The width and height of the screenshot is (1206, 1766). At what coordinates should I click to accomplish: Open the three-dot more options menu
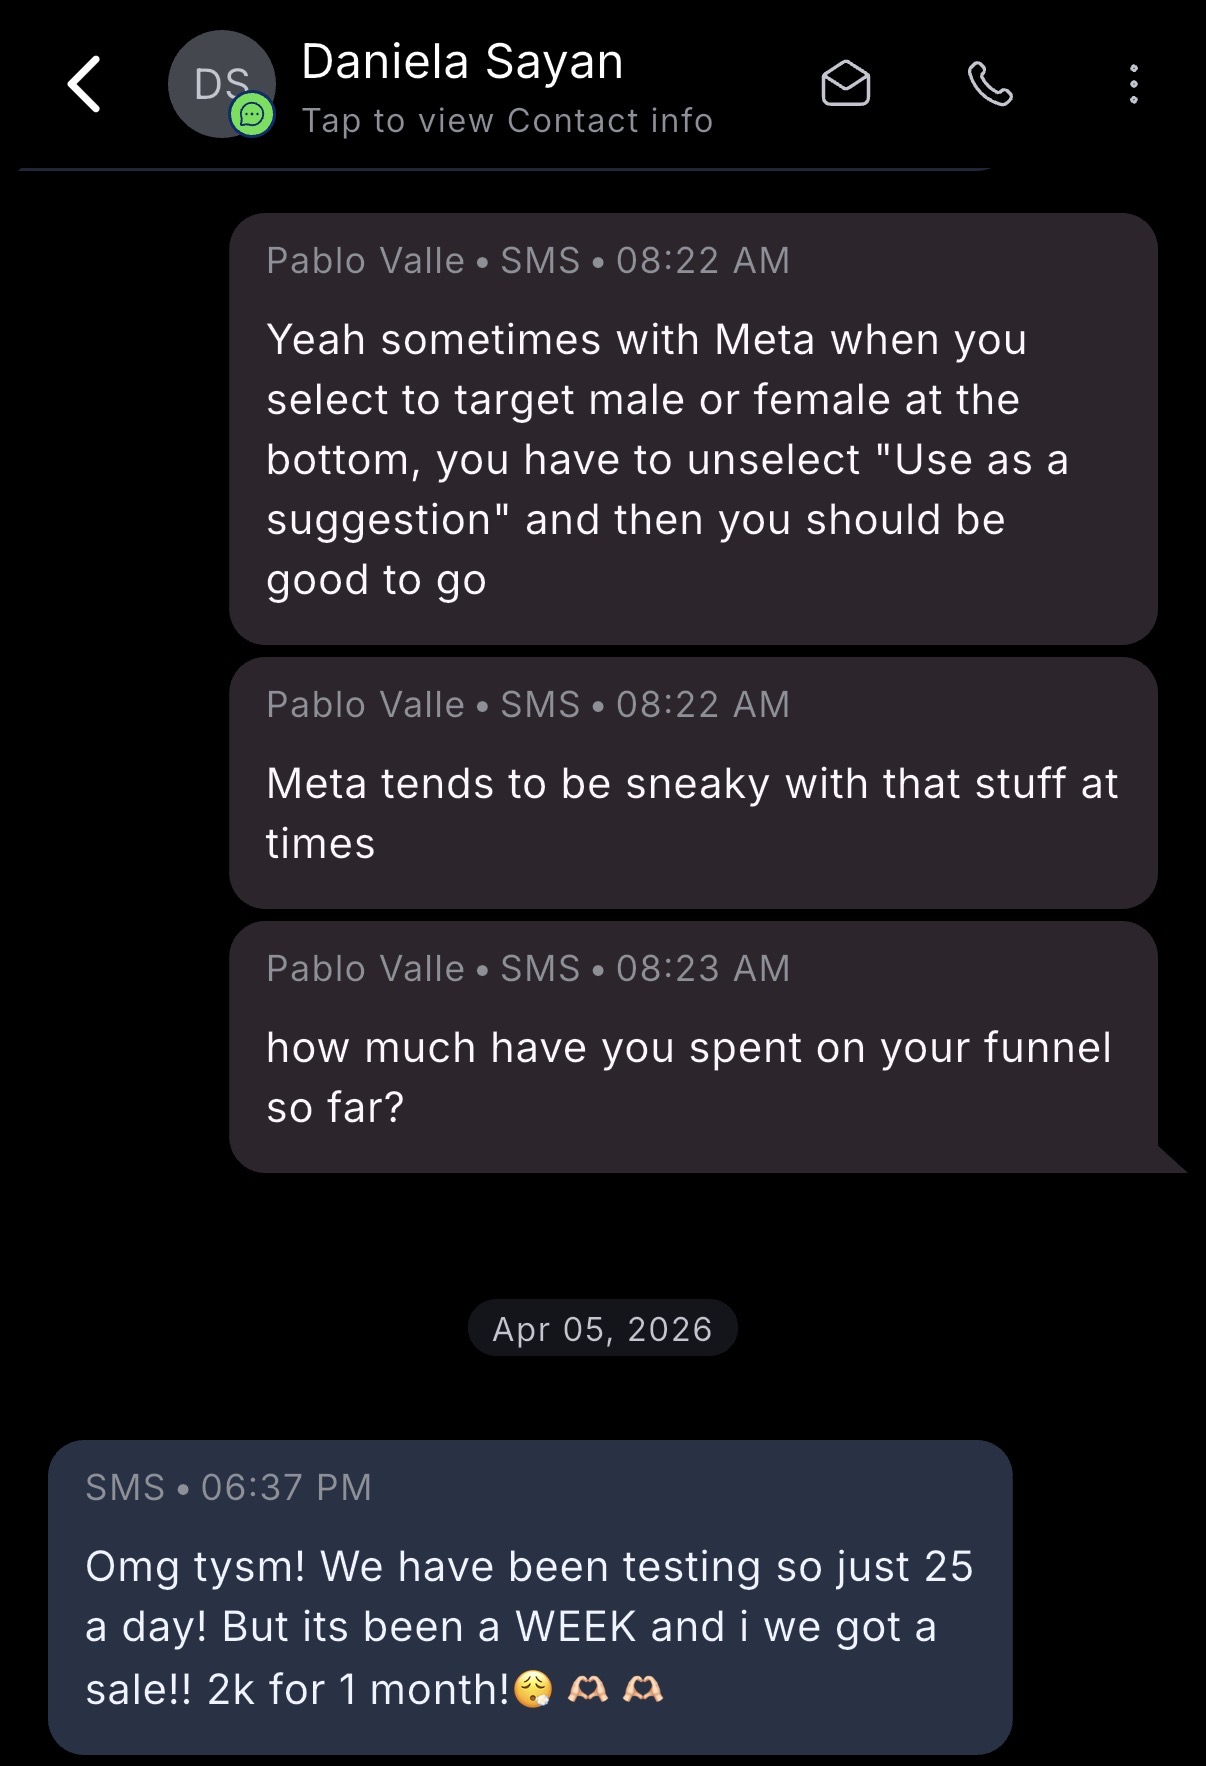1133,84
